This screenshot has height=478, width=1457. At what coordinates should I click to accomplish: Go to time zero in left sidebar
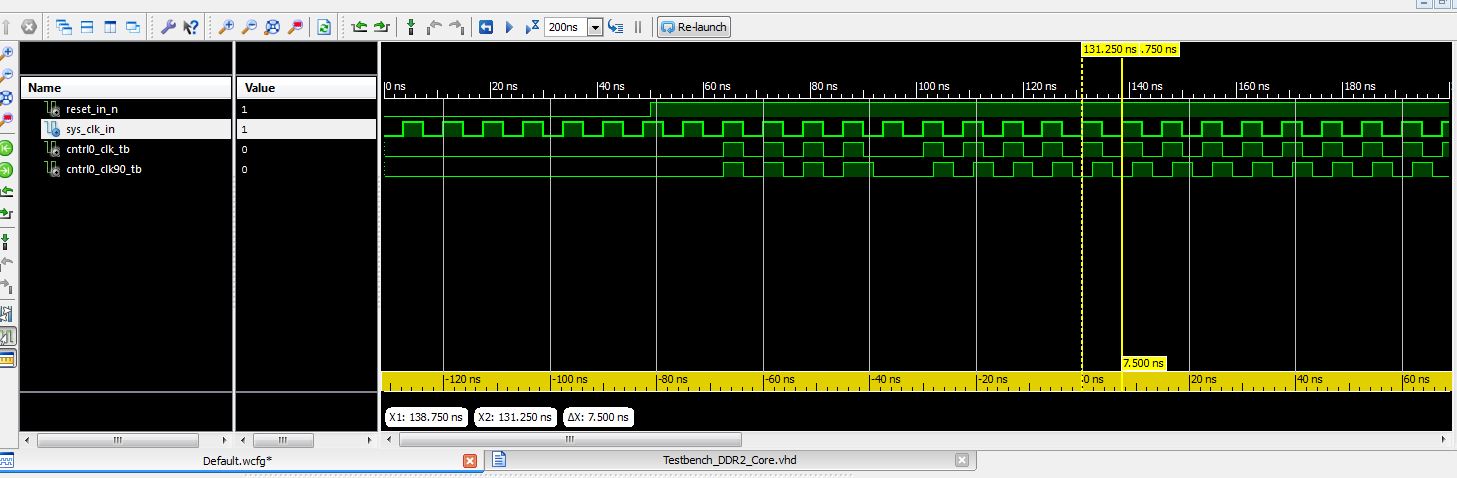pyautogui.click(x=7, y=147)
